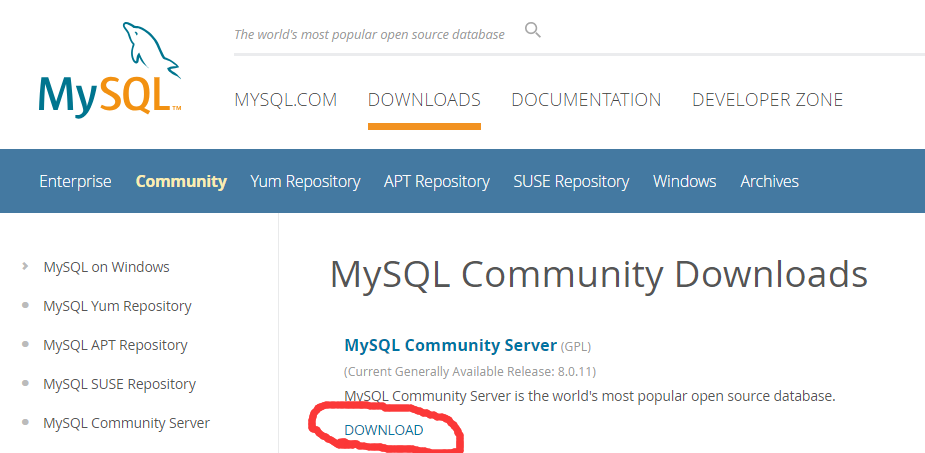Viewport: 925px width, 453px height.
Task: Open the SUSE Repository tab
Action: coord(571,181)
